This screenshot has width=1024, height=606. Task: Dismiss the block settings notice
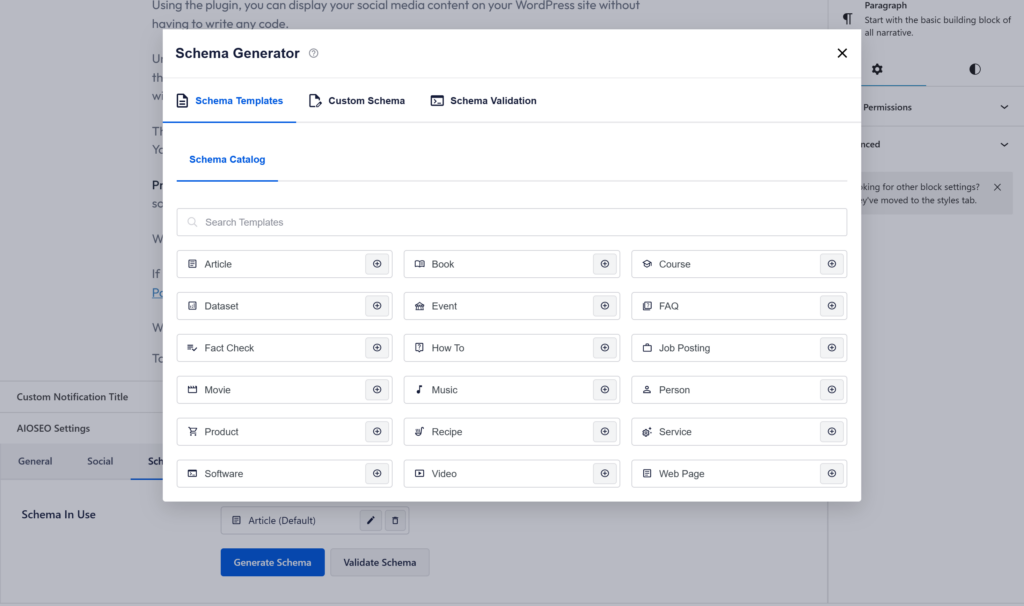997,187
